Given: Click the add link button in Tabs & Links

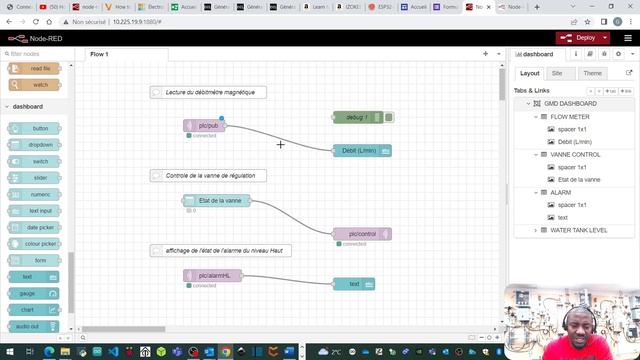Looking at the screenshot, I should (626, 91).
